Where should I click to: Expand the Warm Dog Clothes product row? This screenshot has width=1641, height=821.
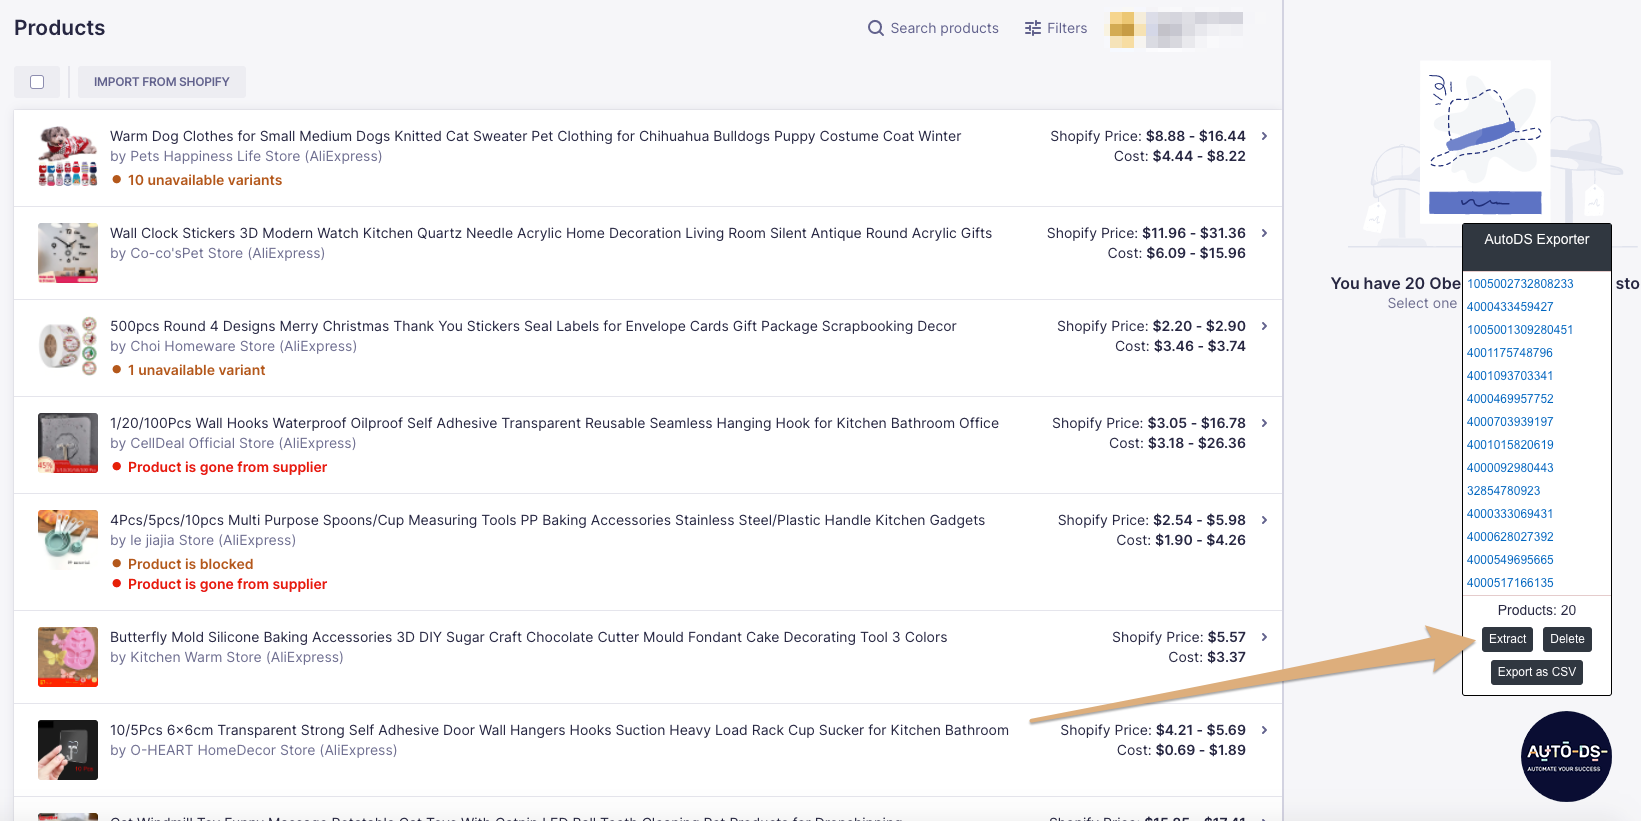click(x=1264, y=136)
